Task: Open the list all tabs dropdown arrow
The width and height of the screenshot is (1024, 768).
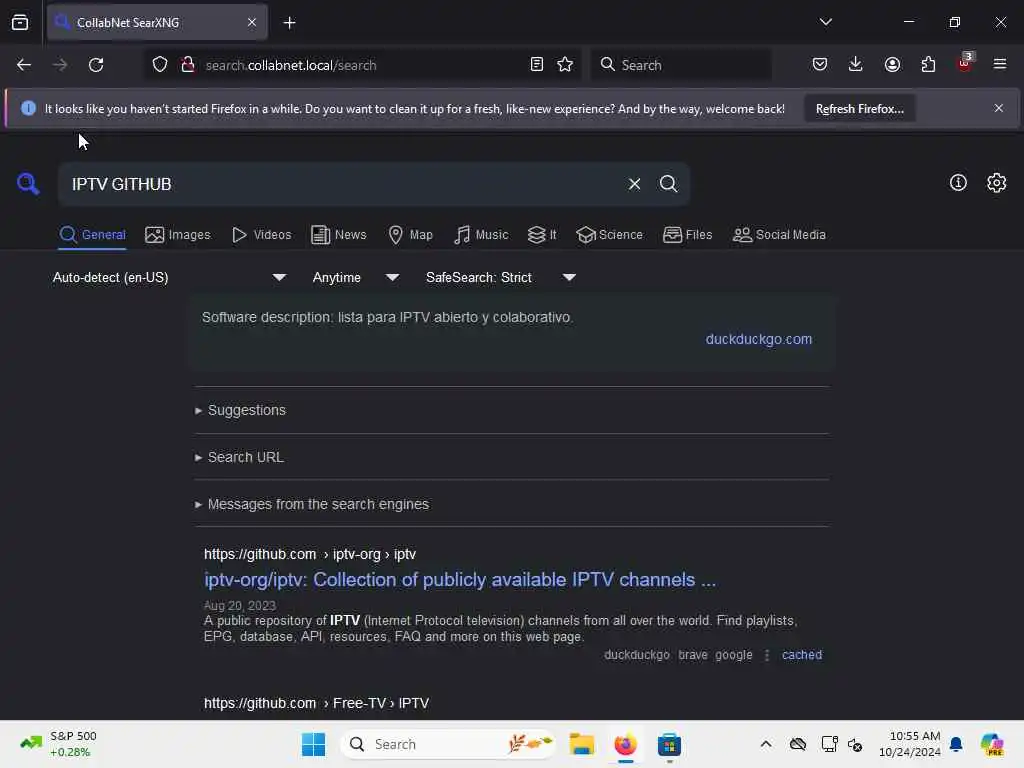Action: [x=825, y=22]
